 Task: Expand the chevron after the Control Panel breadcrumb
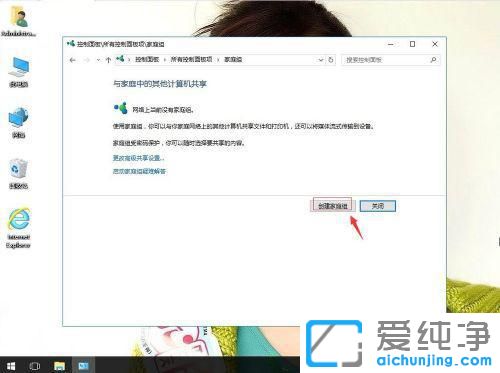point(165,60)
